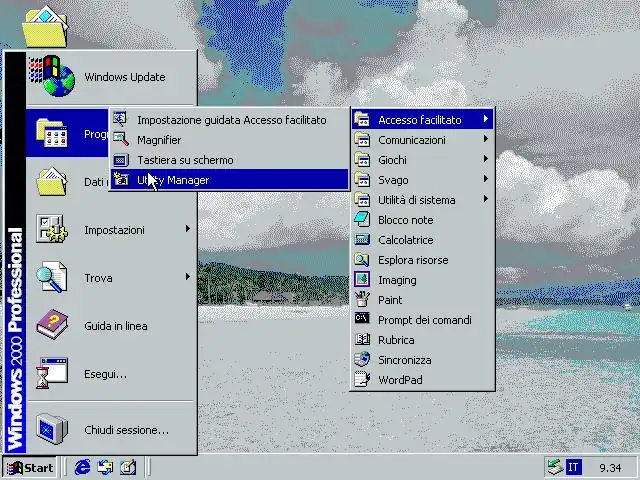This screenshot has height=480, width=640.
Task: Expand the Utilità di sistema arrow
Action: (485, 199)
